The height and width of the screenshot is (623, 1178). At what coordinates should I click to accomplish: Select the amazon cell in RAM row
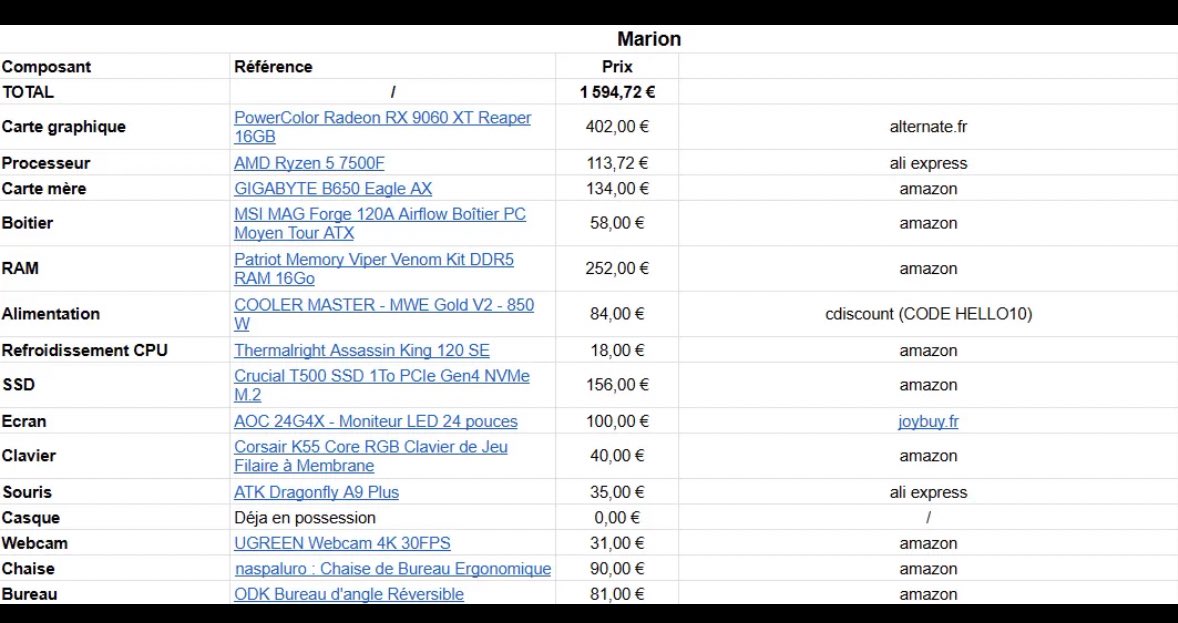928,268
